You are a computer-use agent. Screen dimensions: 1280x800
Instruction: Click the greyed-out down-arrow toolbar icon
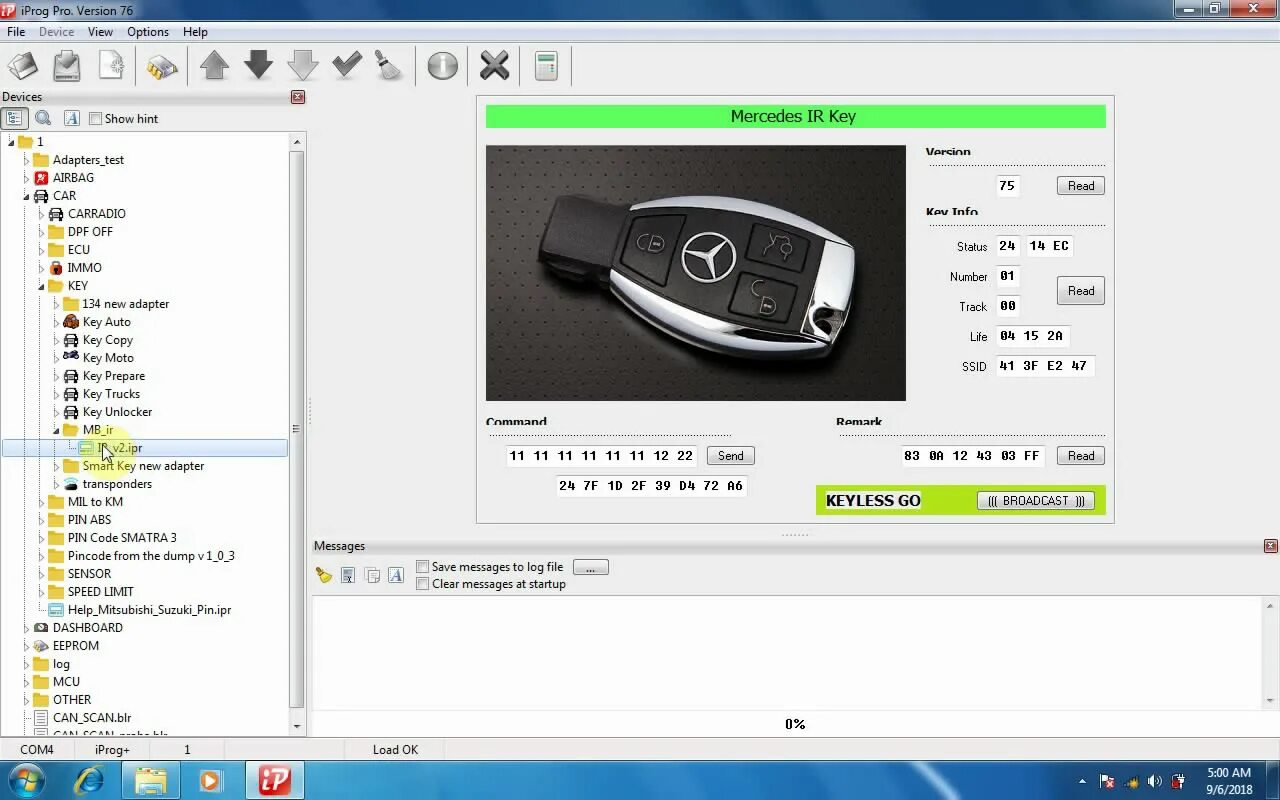(302, 67)
